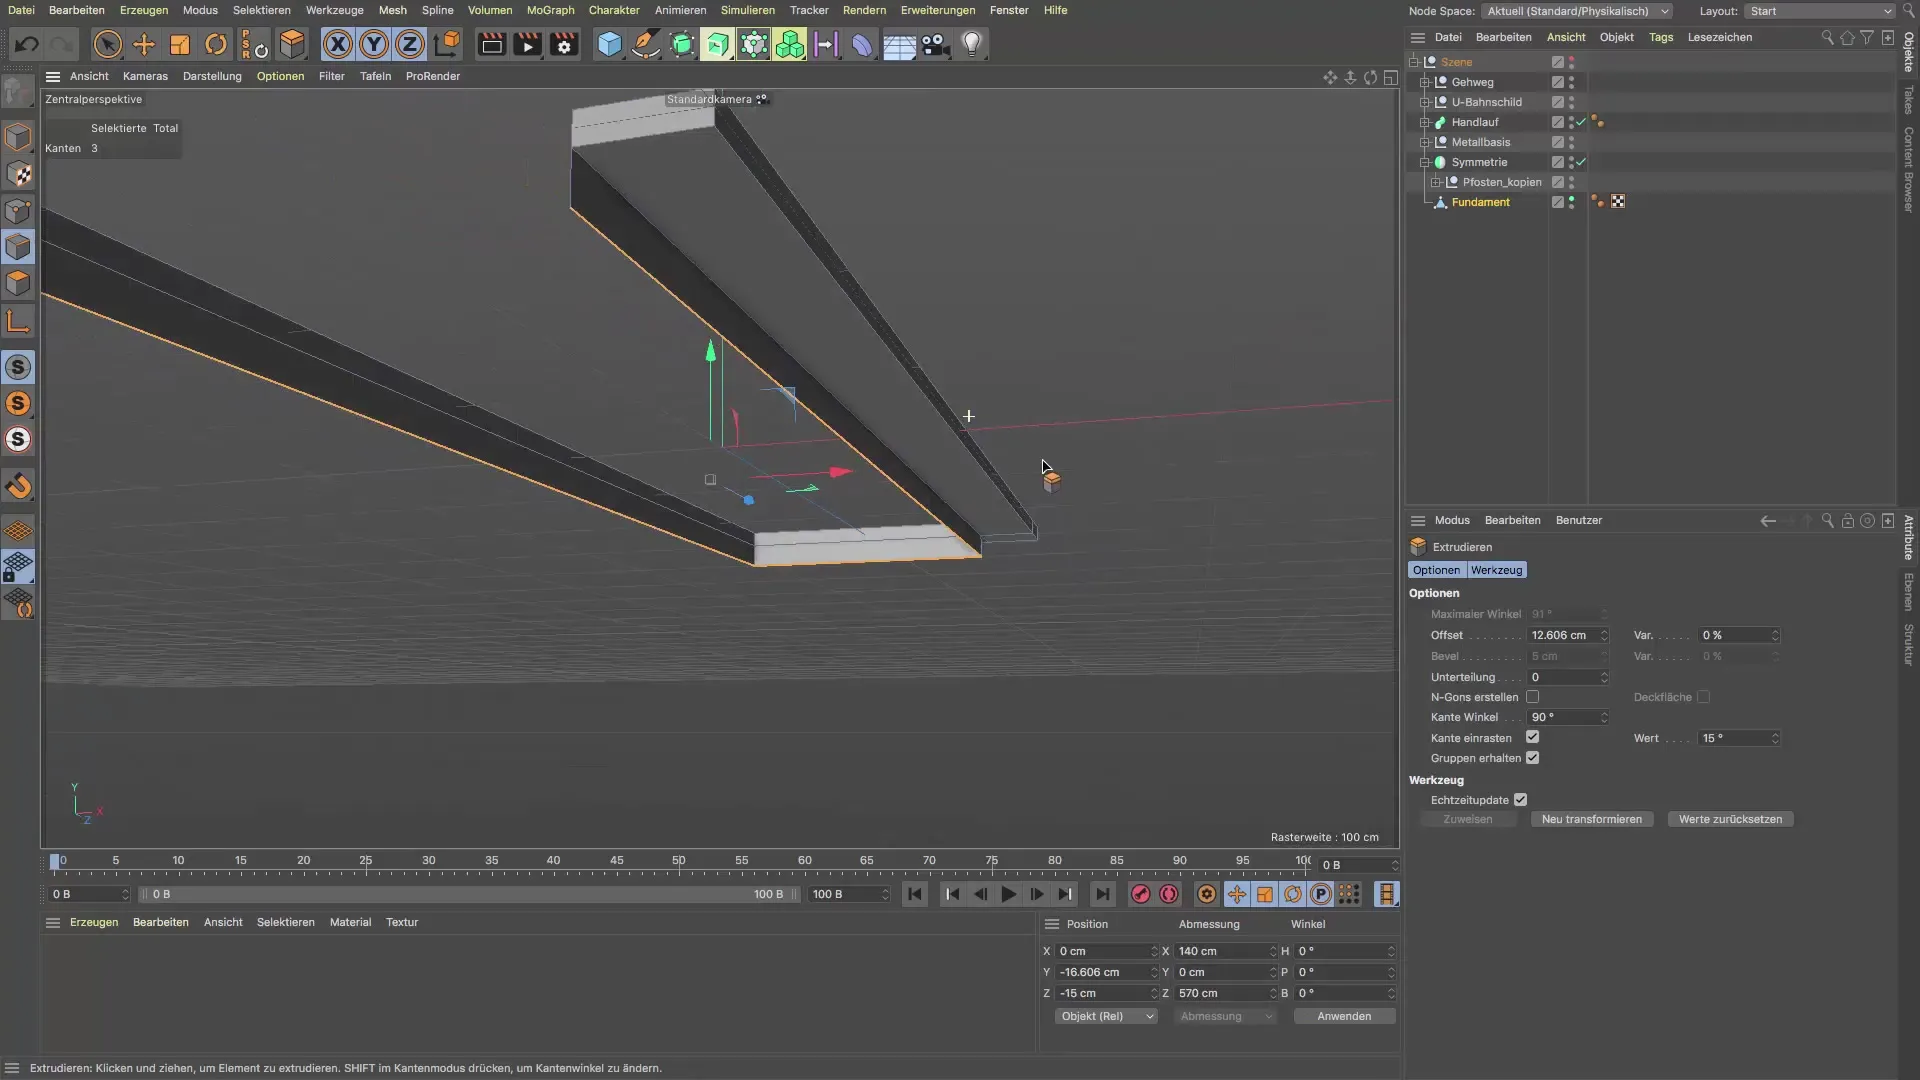Click Neu transformieren button
This screenshot has width=1920, height=1080.
tap(1591, 819)
